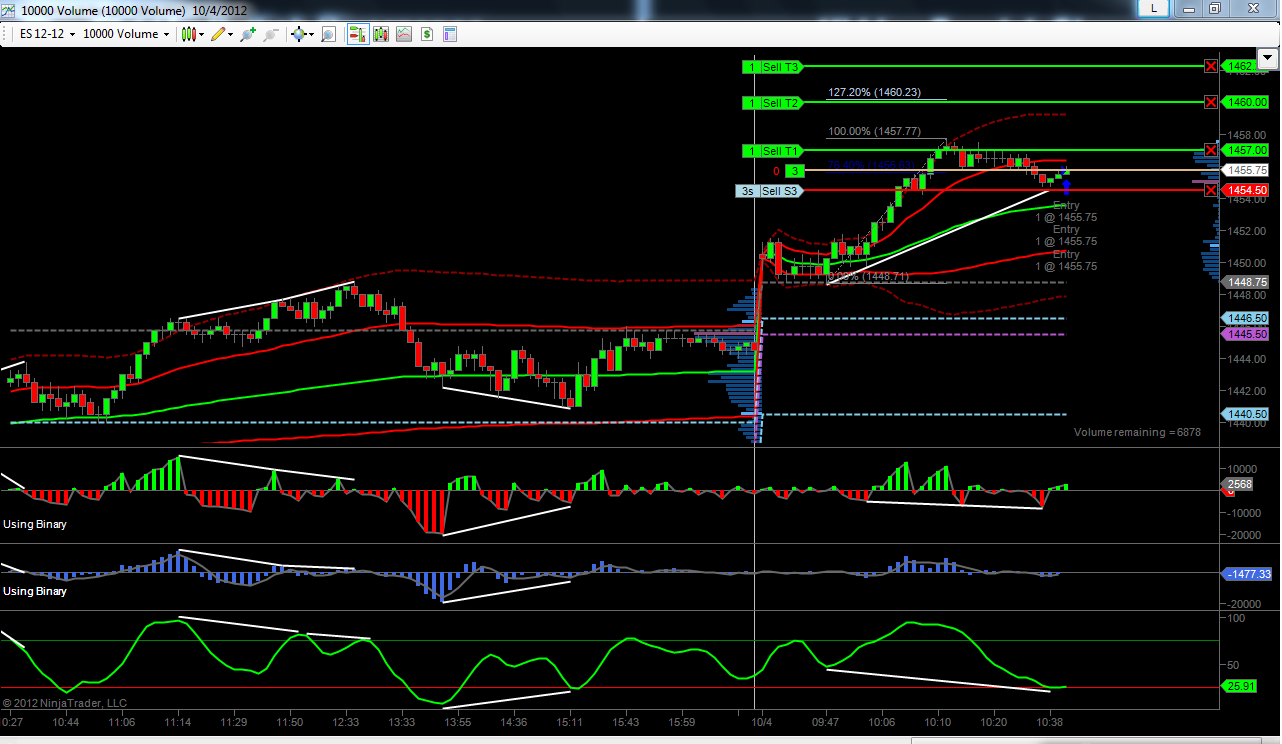Click the L link button in title bar
The height and width of the screenshot is (744, 1282).
click(1155, 8)
